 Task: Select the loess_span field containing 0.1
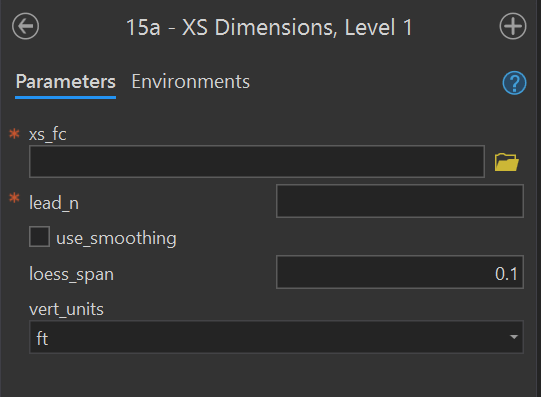[400, 272]
